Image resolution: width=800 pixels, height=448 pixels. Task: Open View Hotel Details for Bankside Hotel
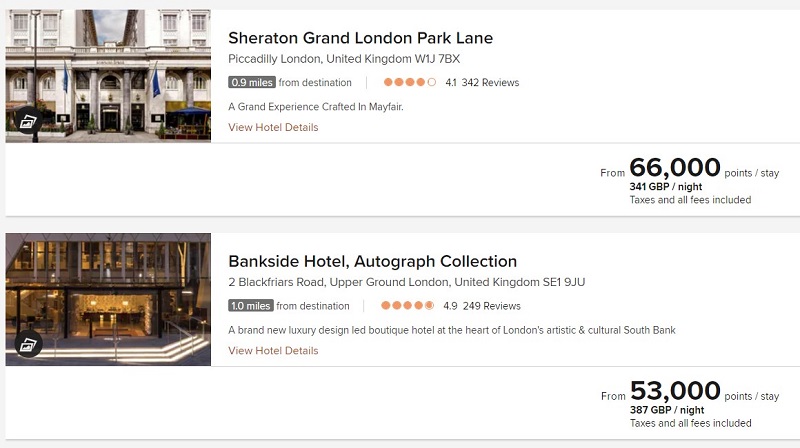coord(273,351)
